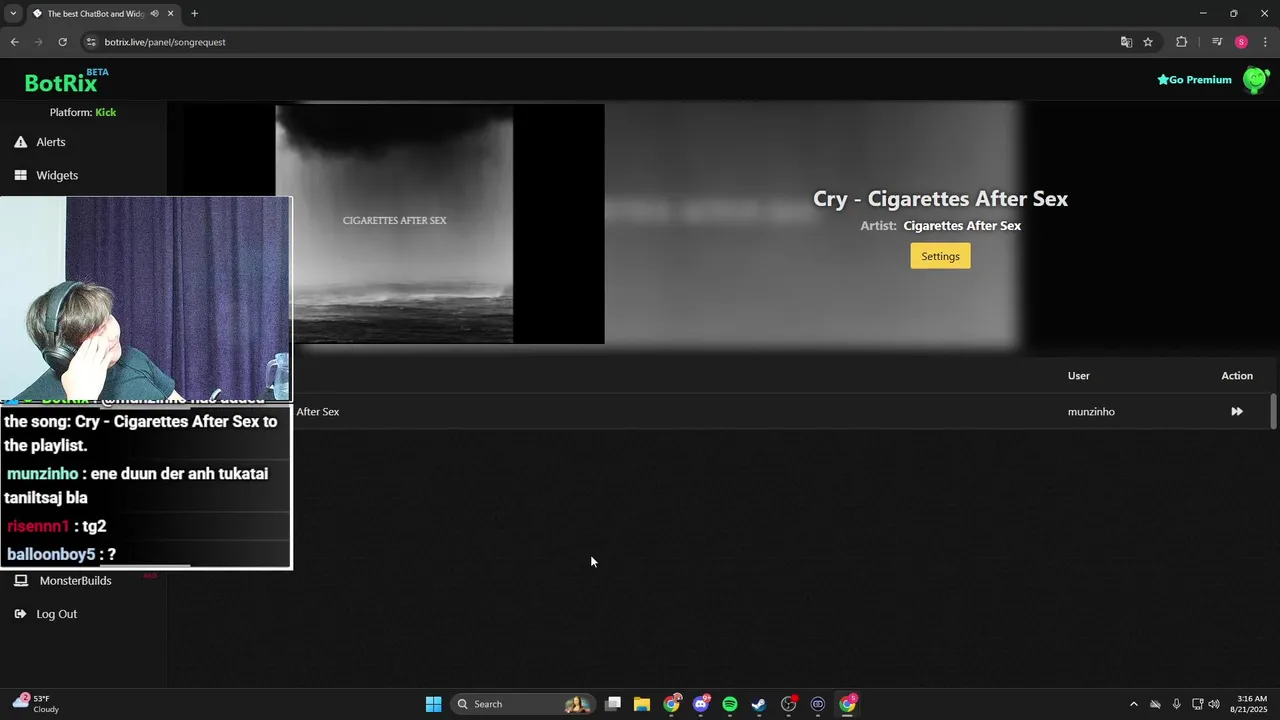This screenshot has height=720, width=1280.
Task: Click the Action column header
Action: tap(1237, 376)
